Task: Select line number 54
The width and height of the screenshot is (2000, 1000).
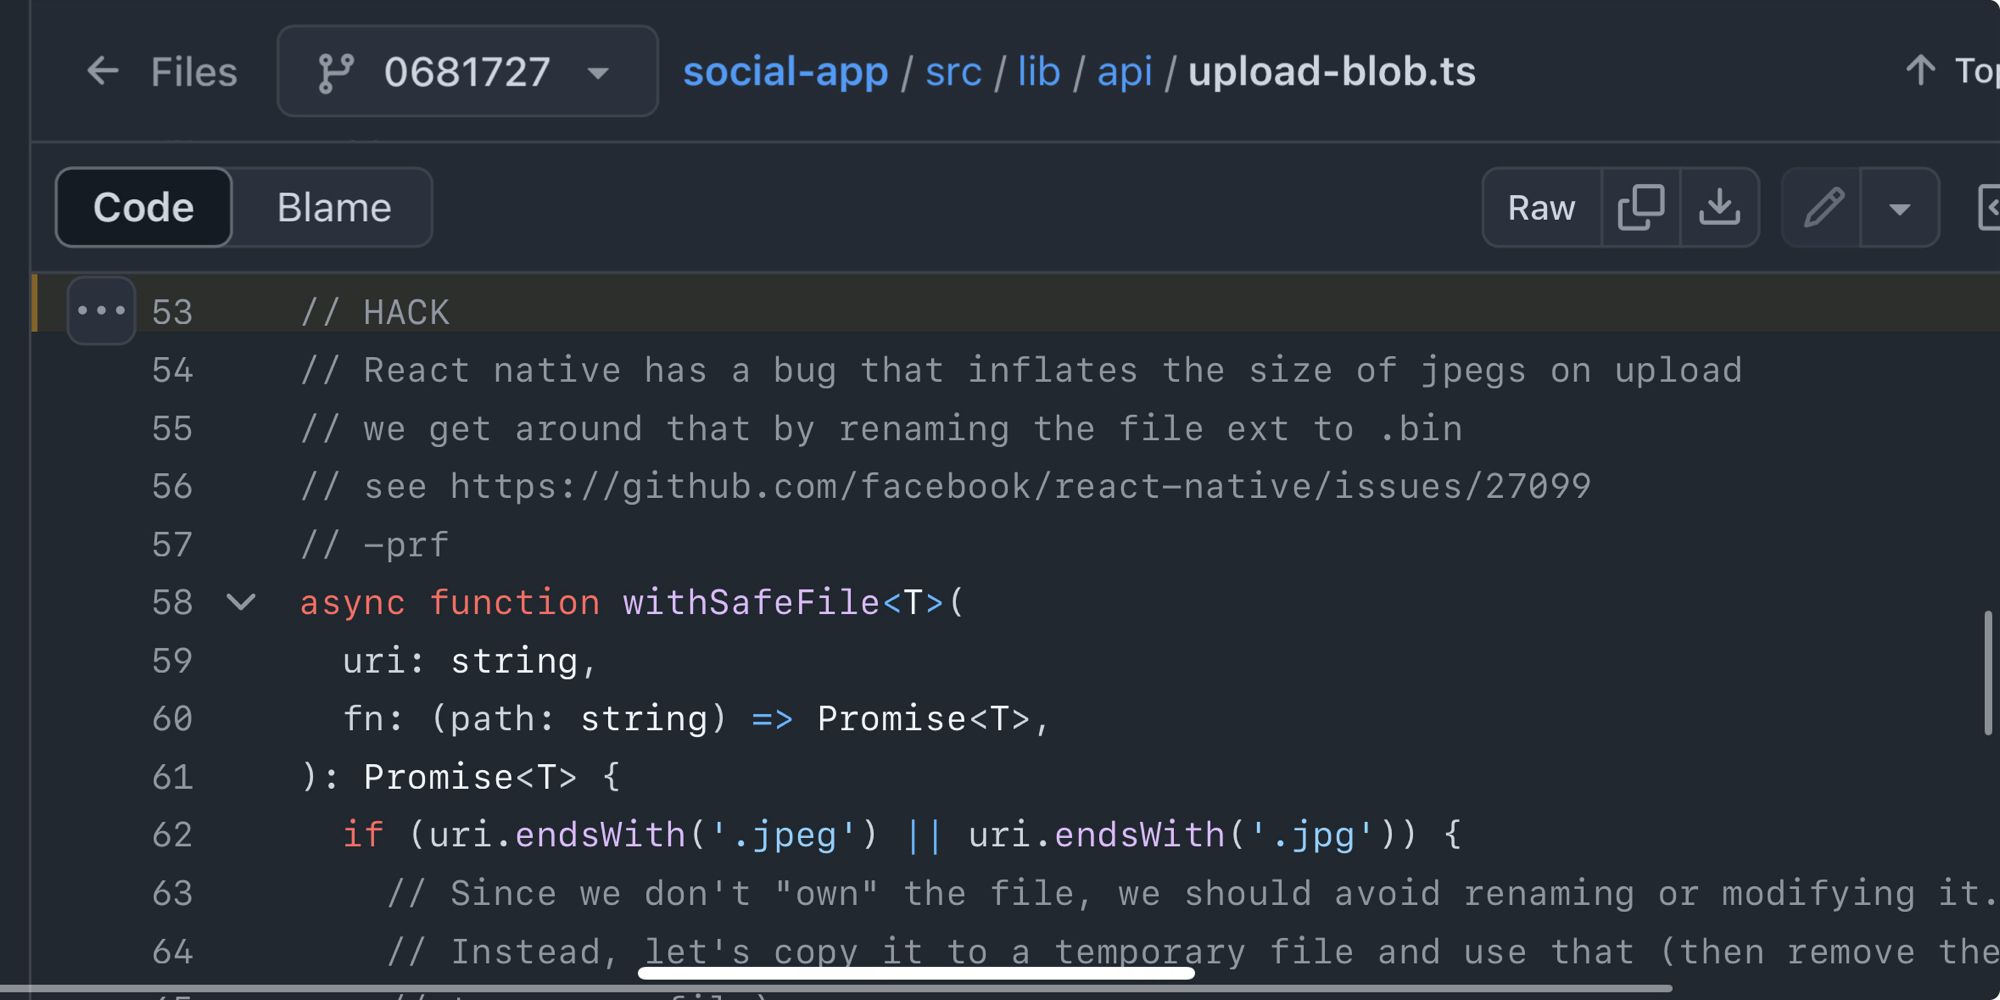Action: (172, 370)
